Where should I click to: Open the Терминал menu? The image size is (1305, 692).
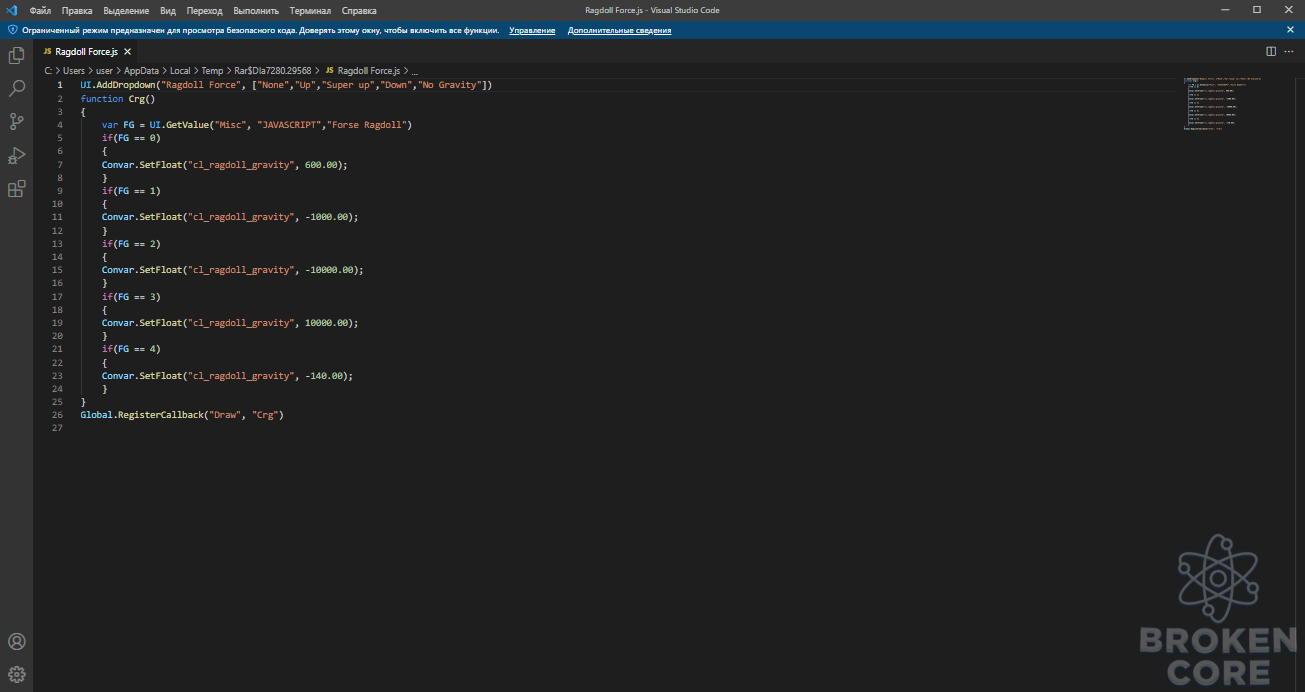pos(310,10)
